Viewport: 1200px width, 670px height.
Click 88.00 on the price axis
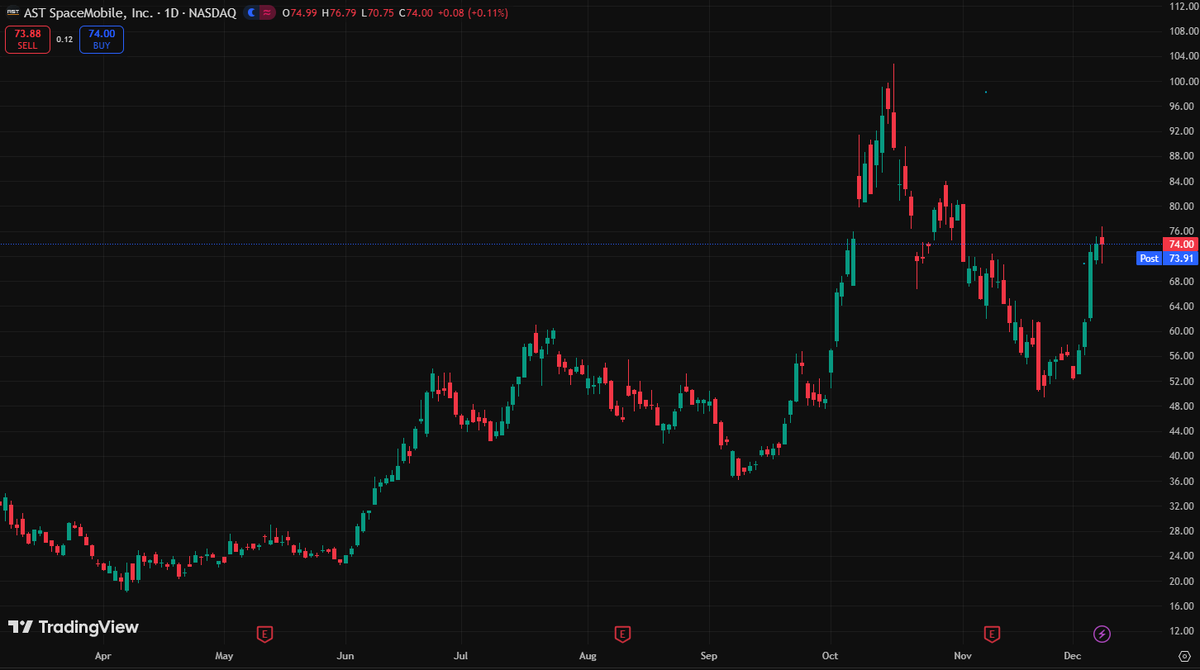(x=1181, y=156)
